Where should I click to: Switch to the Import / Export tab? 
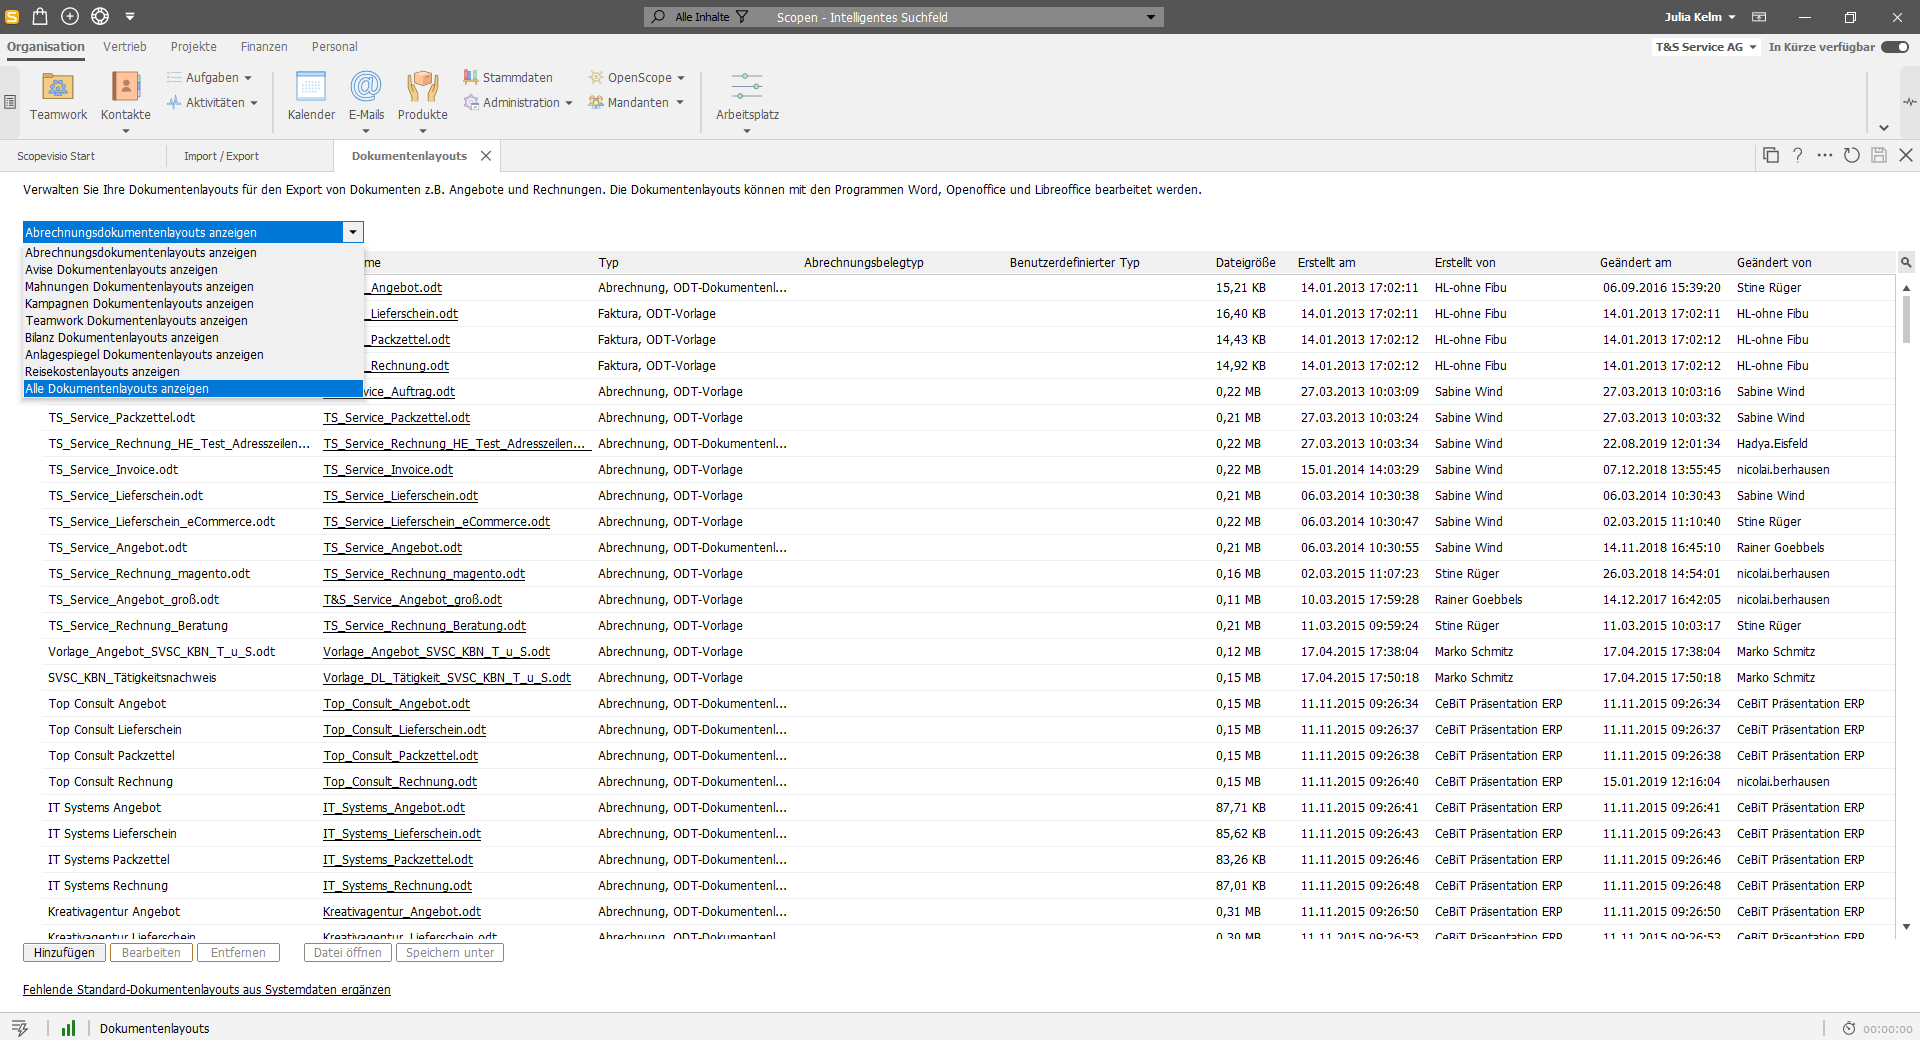coord(221,156)
